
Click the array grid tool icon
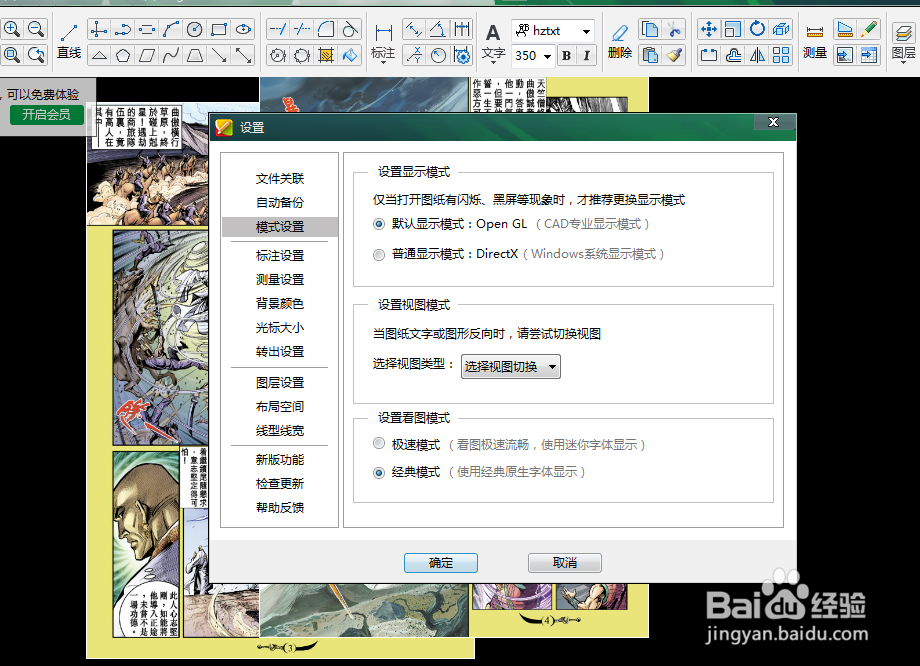click(x=781, y=56)
